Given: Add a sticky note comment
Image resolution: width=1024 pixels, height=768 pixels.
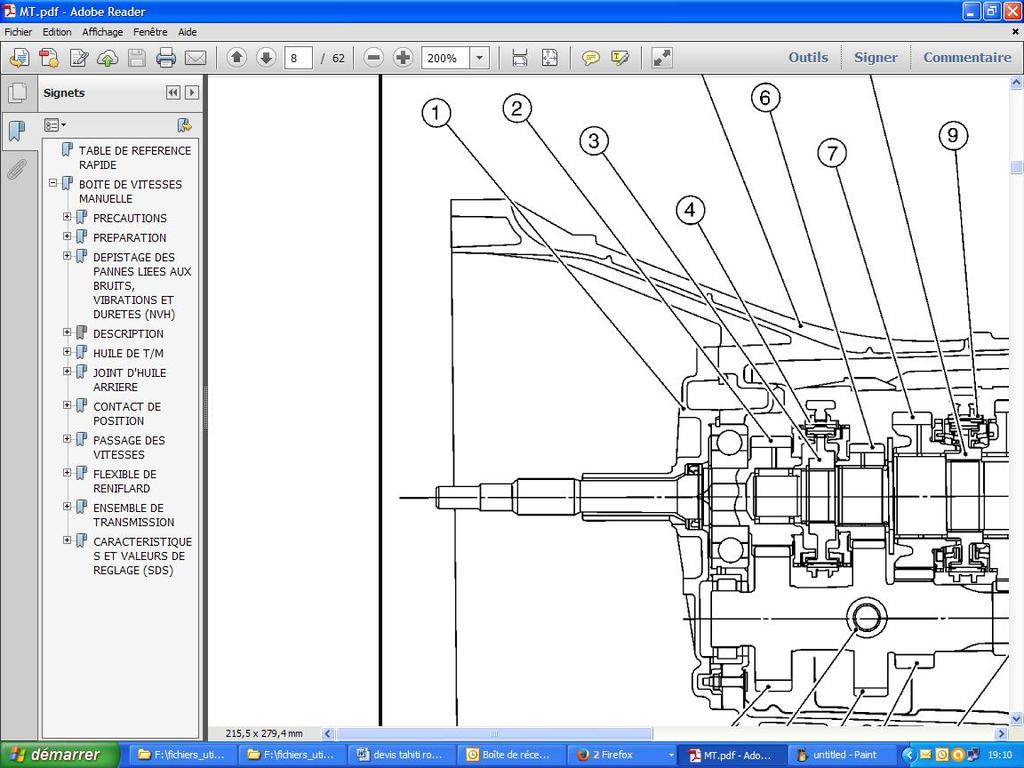Looking at the screenshot, I should click(x=591, y=58).
